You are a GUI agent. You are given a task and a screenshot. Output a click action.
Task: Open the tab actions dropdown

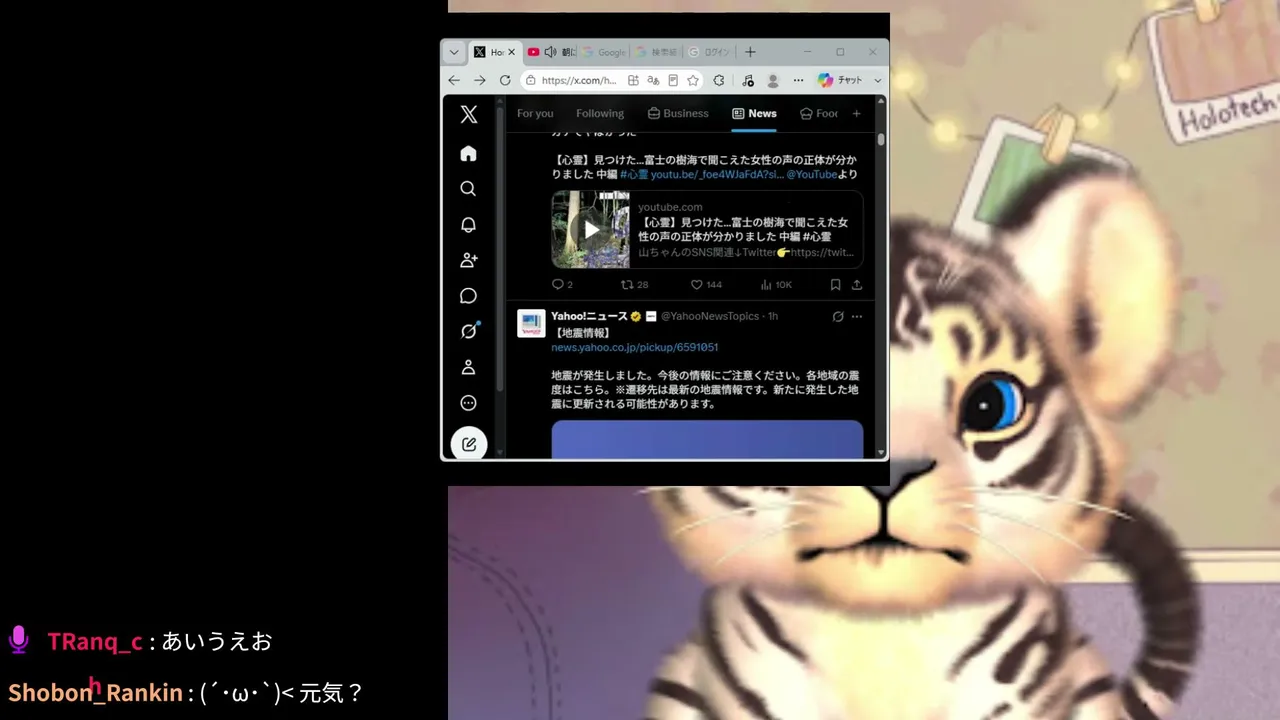tap(454, 52)
